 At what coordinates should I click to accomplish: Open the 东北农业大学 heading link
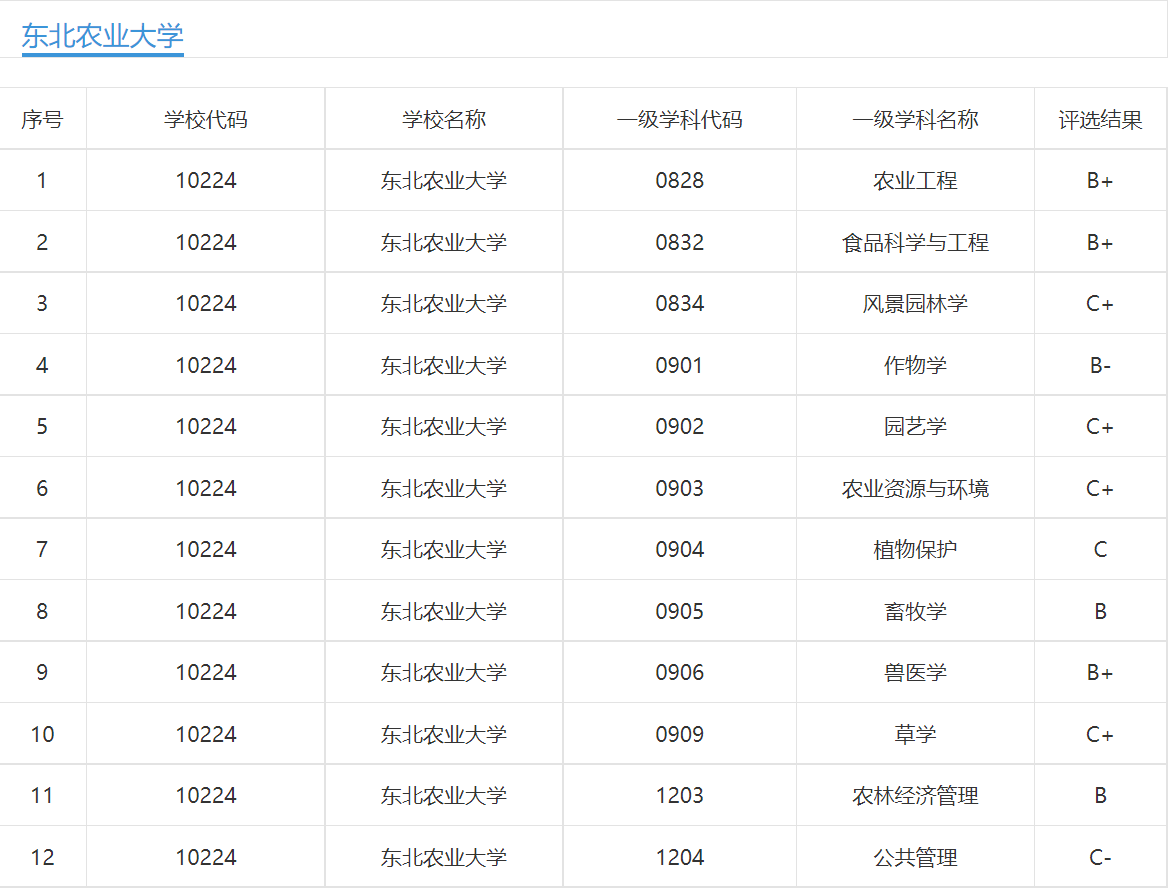click(x=102, y=36)
